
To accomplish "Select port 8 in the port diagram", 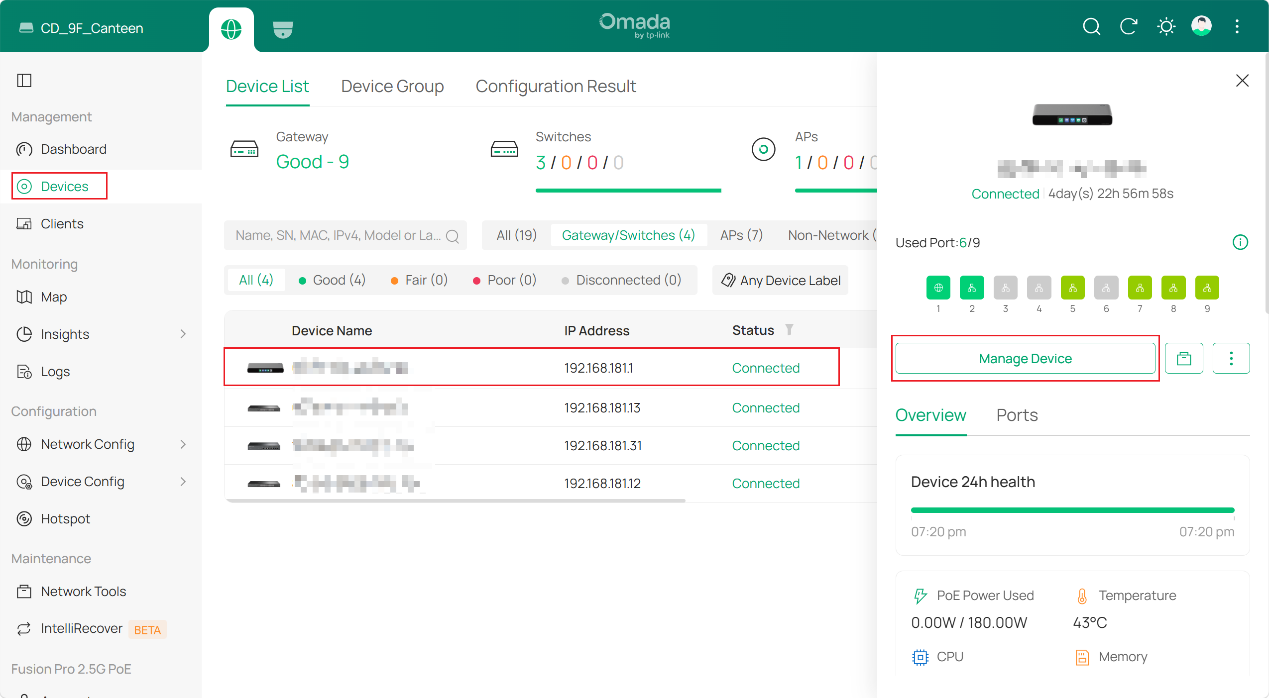I will 1174,288.
